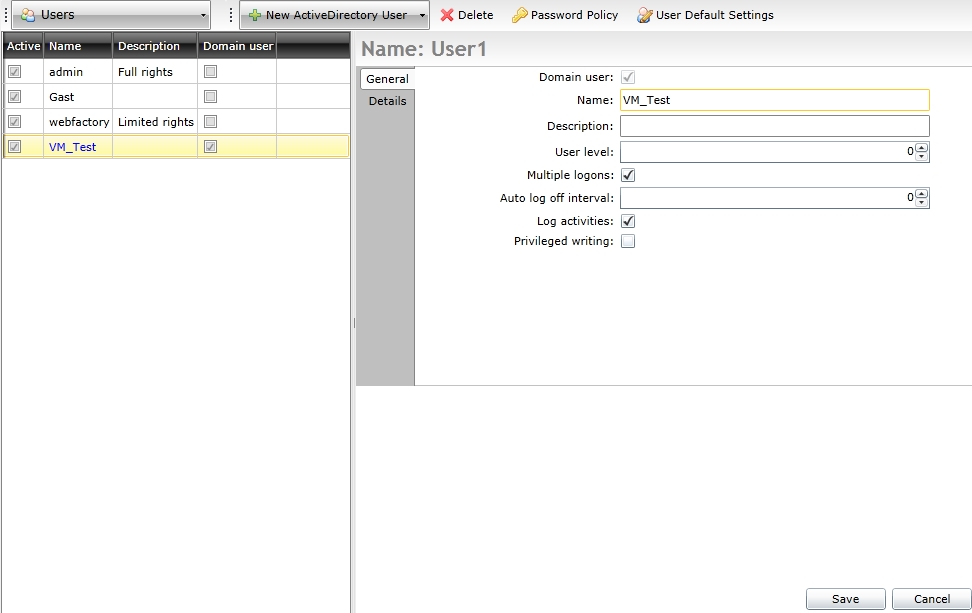Click the Users group icon in toolbar
This screenshot has width=972, height=613.
pyautogui.click(x=28, y=15)
